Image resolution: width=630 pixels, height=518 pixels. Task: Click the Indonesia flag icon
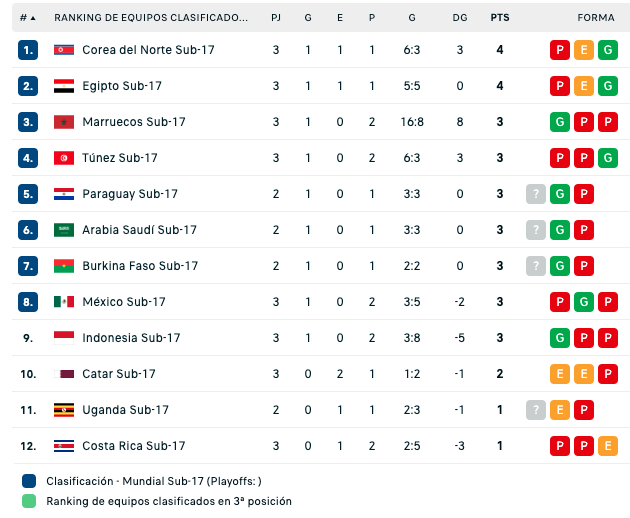pos(64,338)
